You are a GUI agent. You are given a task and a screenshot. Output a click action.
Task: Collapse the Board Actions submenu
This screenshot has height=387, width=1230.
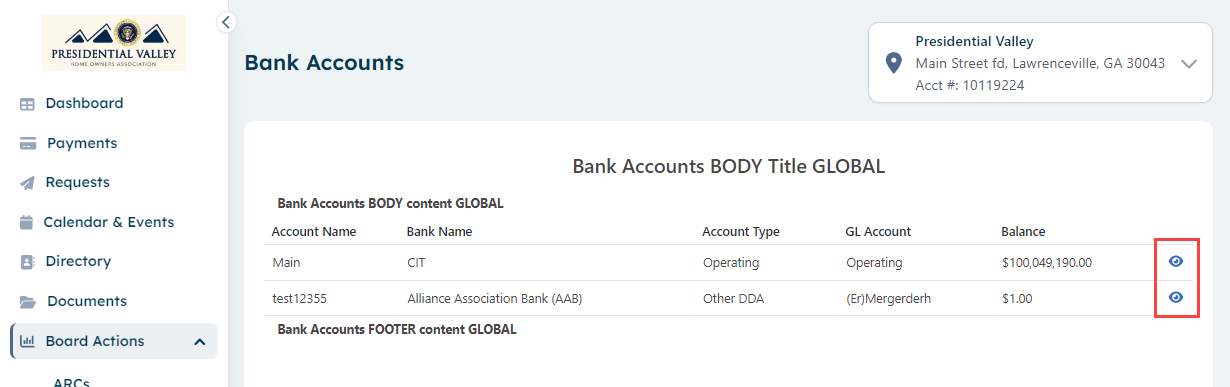(x=199, y=342)
